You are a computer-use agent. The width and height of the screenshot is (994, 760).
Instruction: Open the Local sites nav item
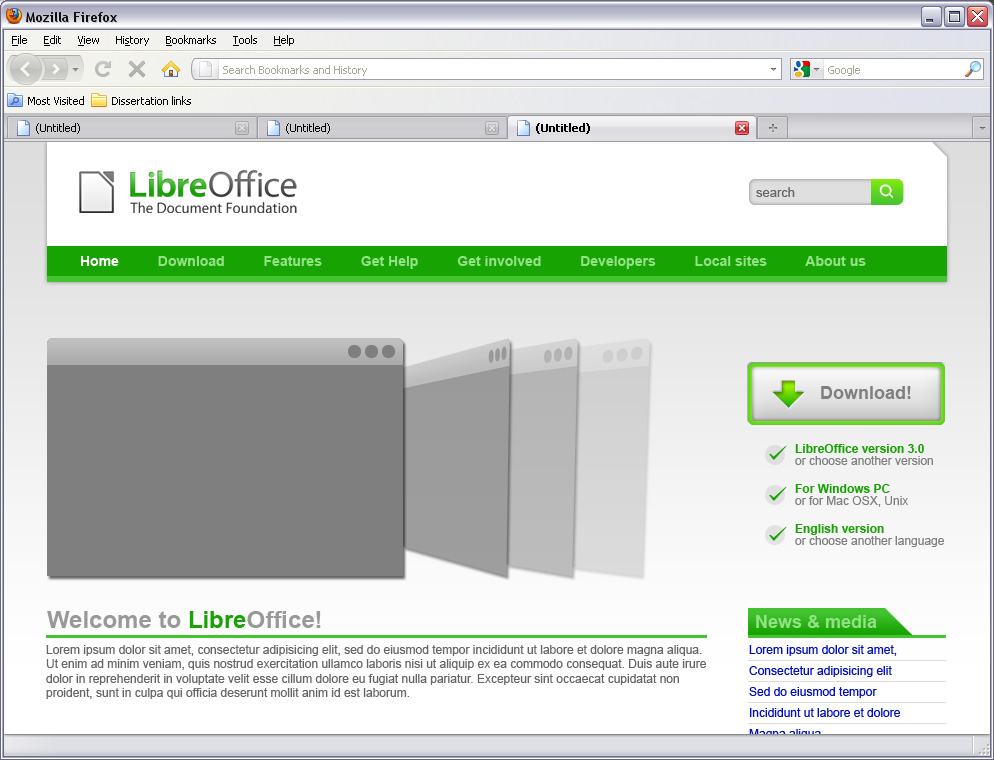[x=730, y=261]
